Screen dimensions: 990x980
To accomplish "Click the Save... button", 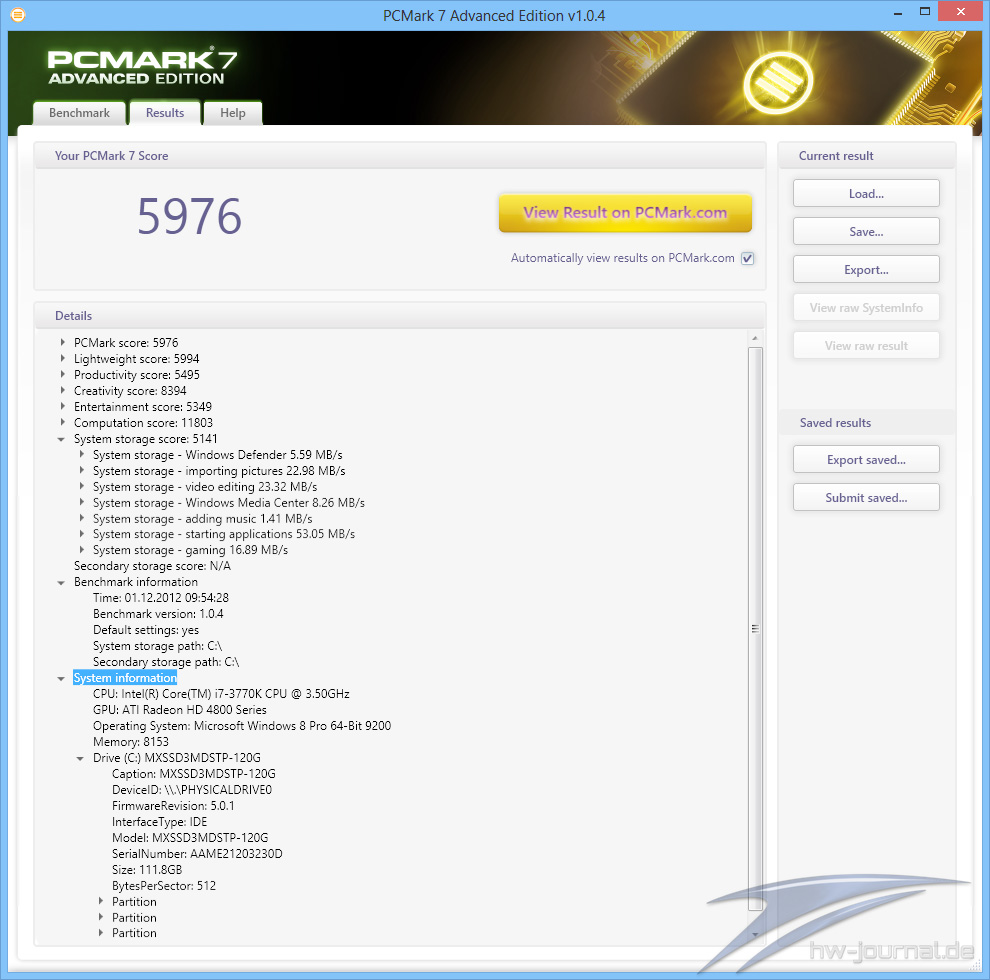I will click(x=866, y=231).
